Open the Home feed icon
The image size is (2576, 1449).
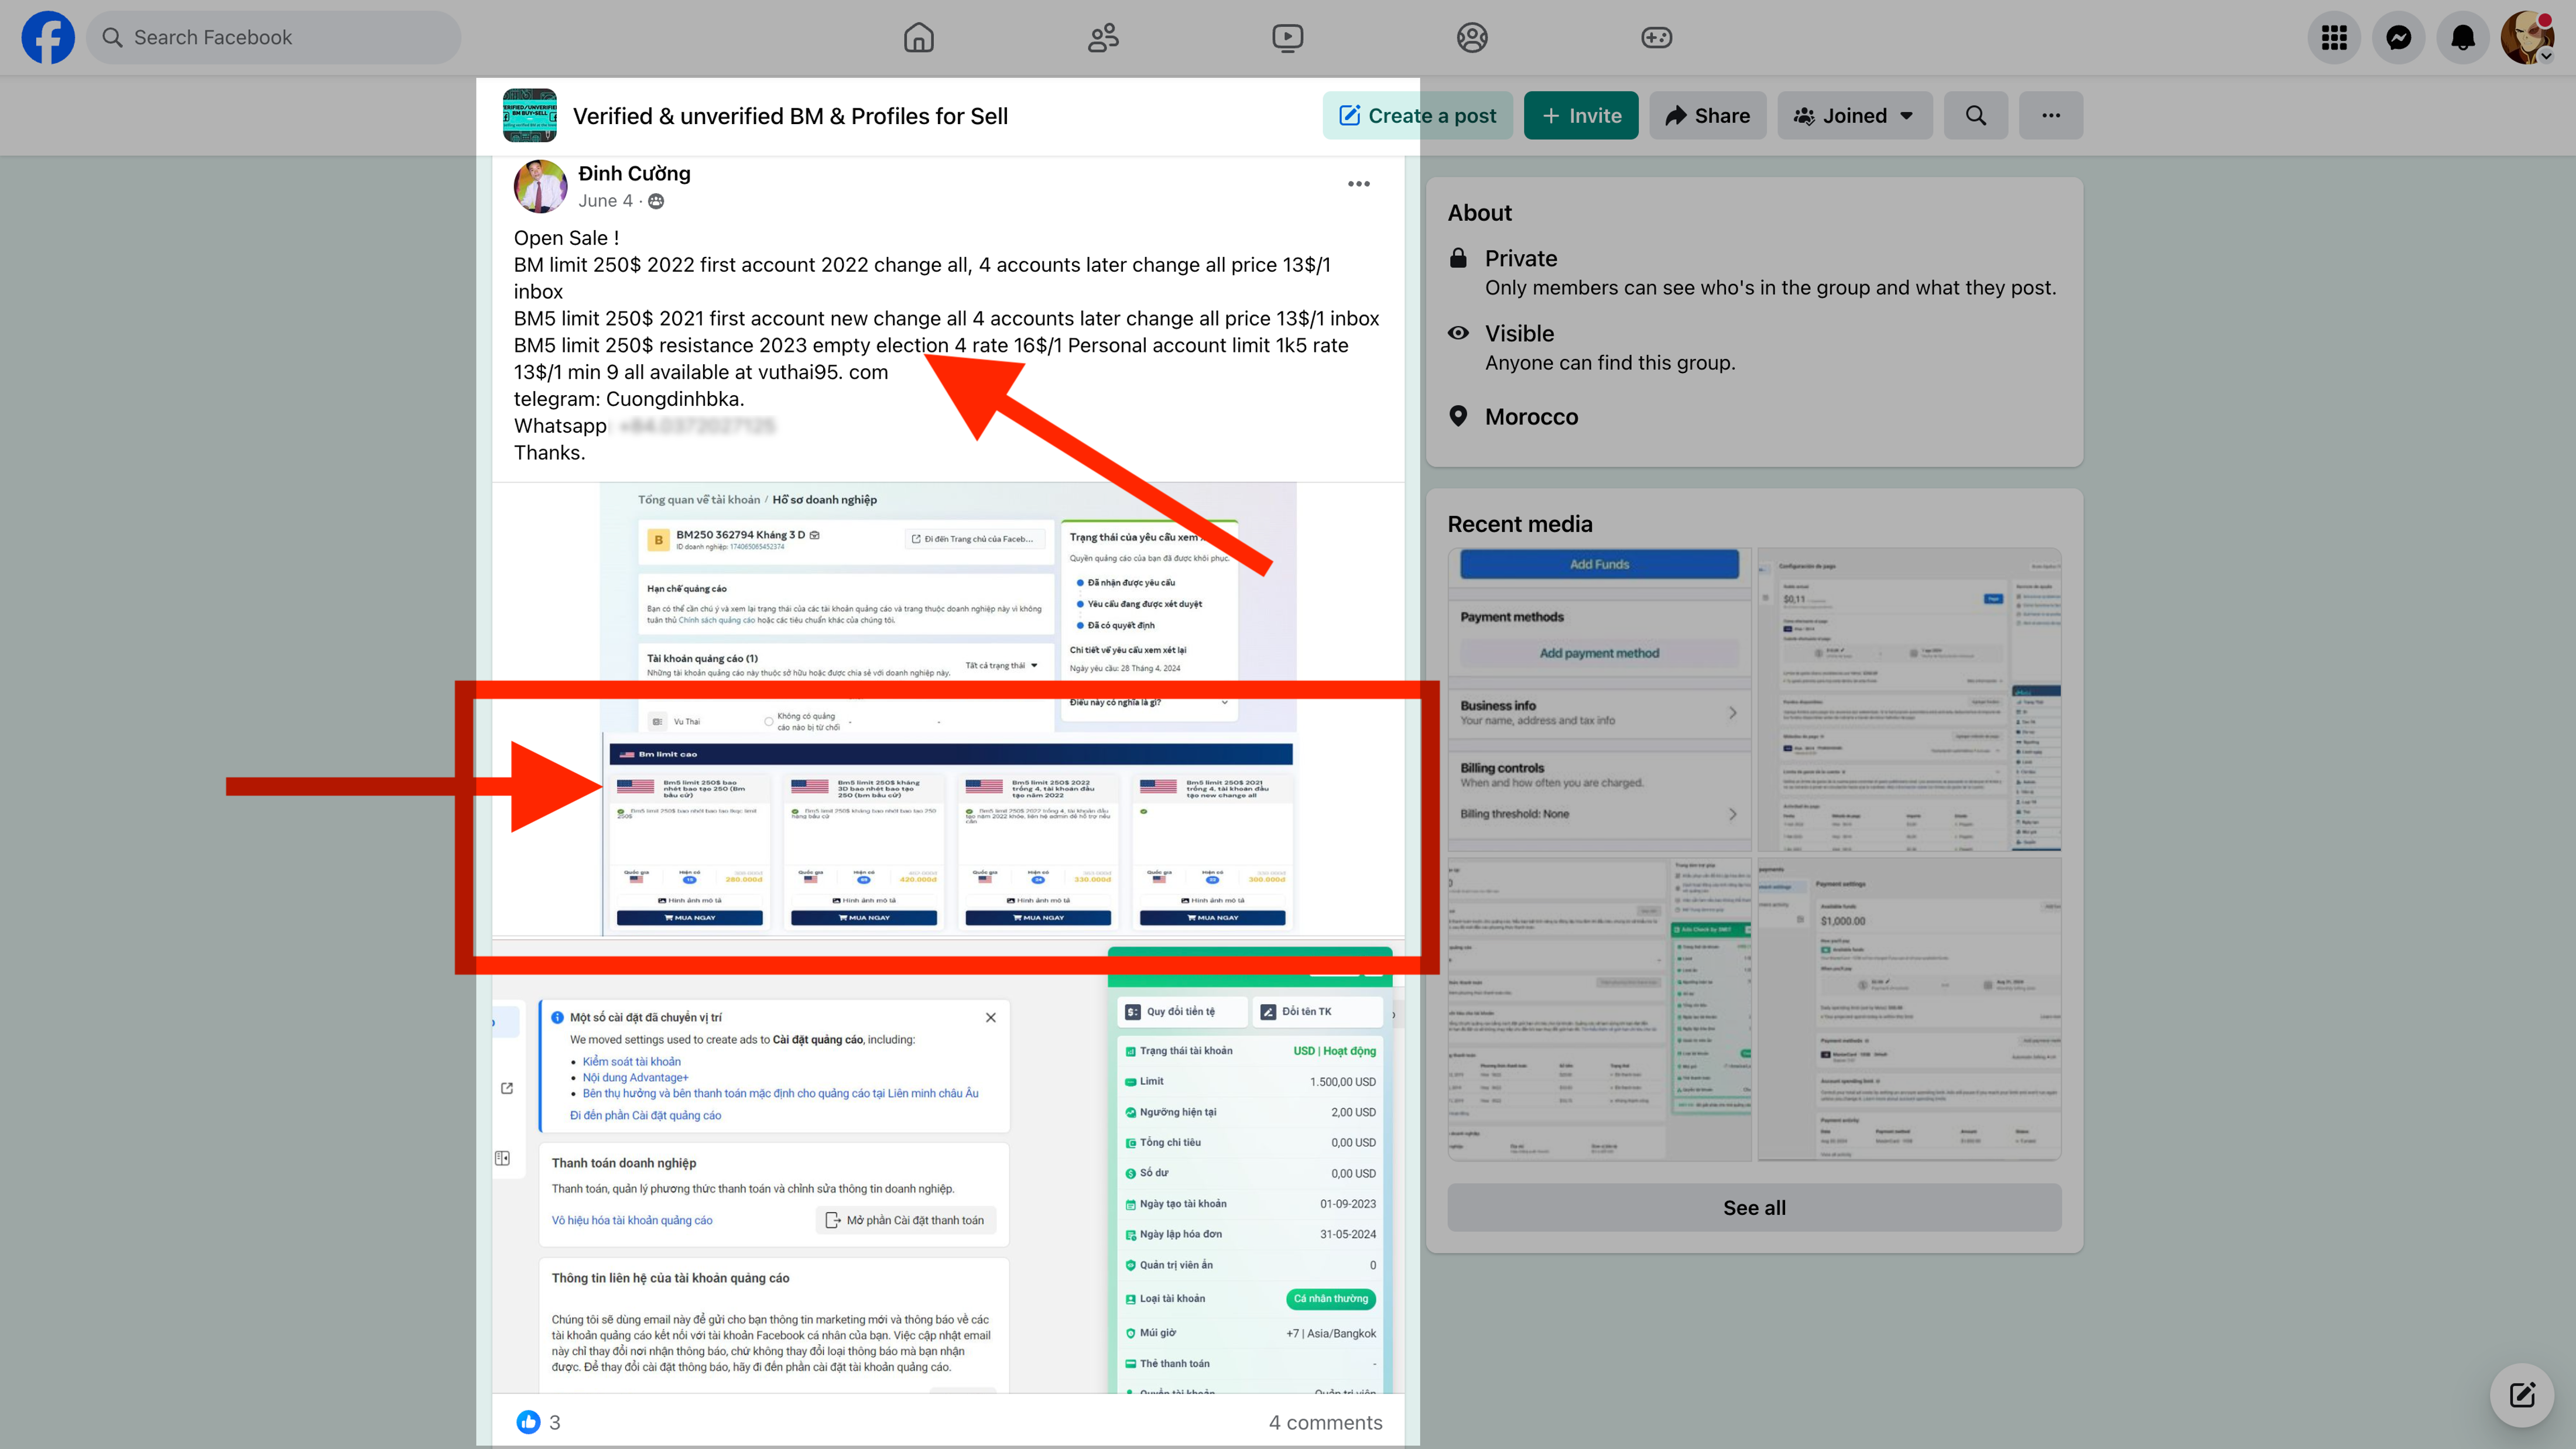(918, 37)
